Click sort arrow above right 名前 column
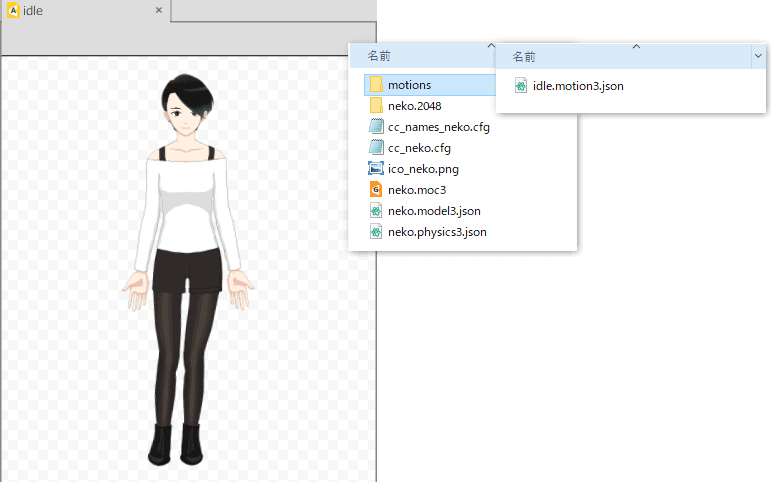771x482 pixels. (636, 46)
